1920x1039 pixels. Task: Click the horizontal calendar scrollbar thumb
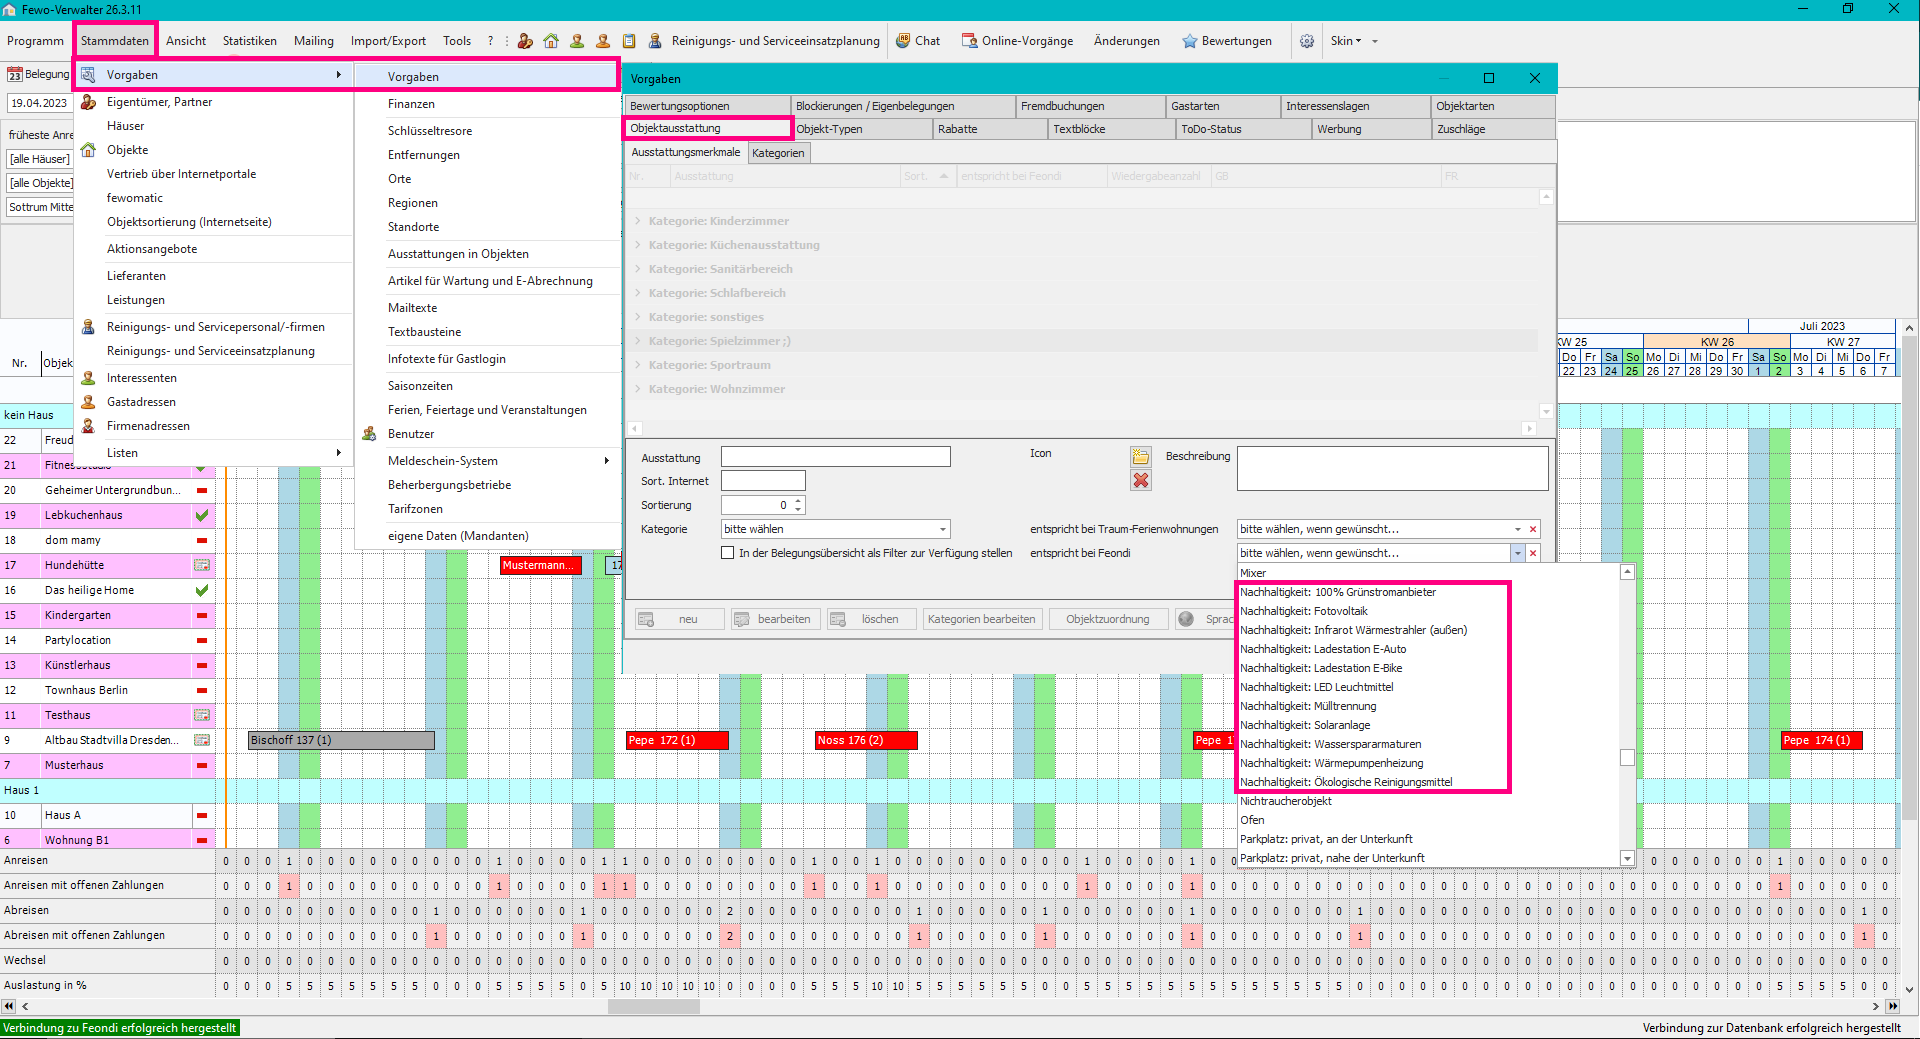tap(654, 1006)
